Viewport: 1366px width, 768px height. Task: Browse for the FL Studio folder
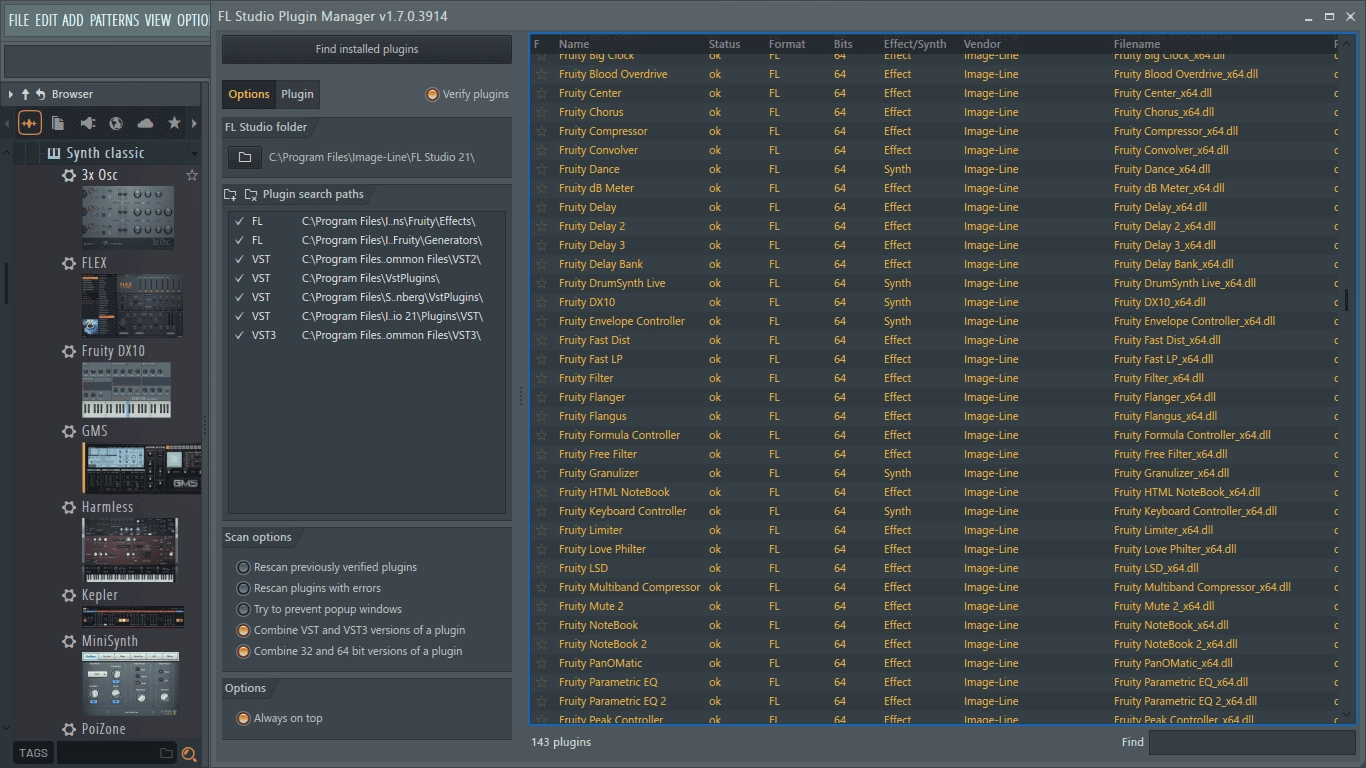click(244, 157)
